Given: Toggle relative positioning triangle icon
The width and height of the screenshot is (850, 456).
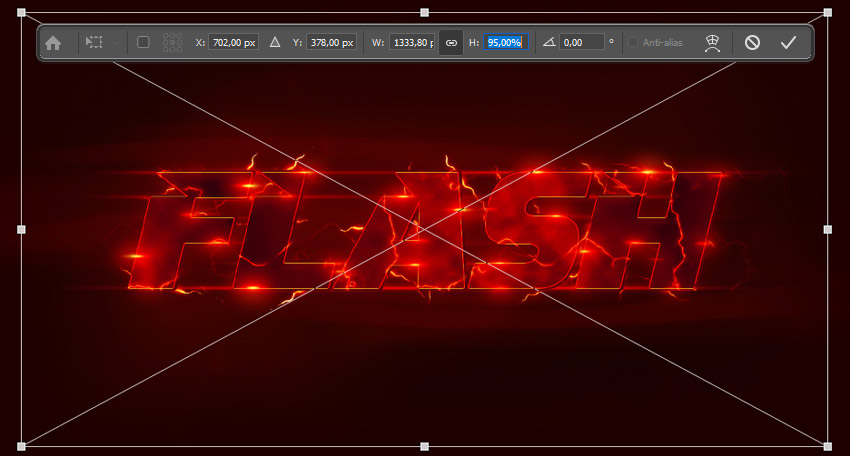Looking at the screenshot, I should [275, 42].
